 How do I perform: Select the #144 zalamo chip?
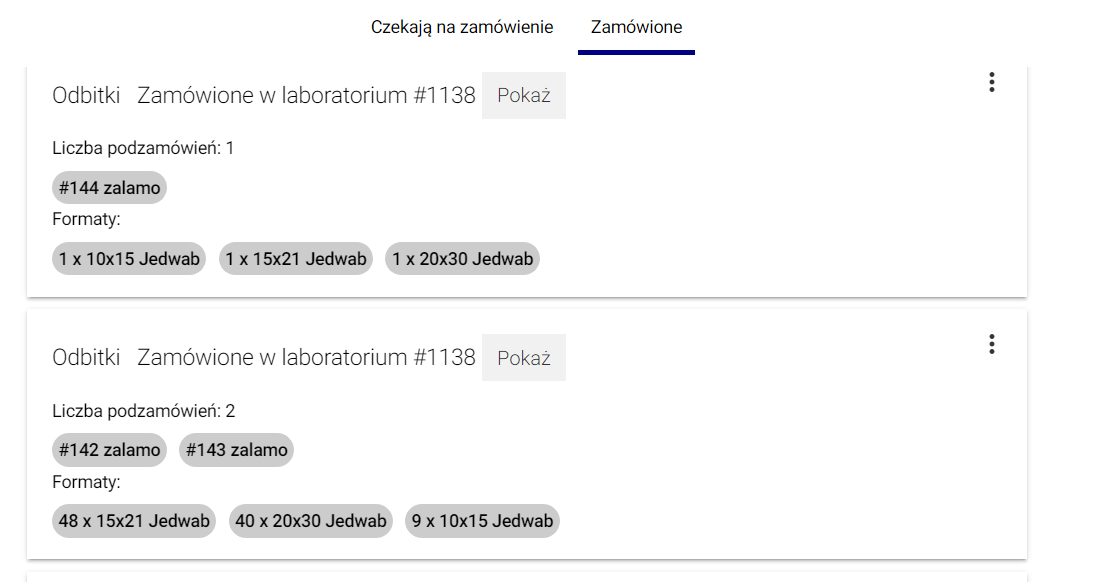pyautogui.click(x=109, y=188)
